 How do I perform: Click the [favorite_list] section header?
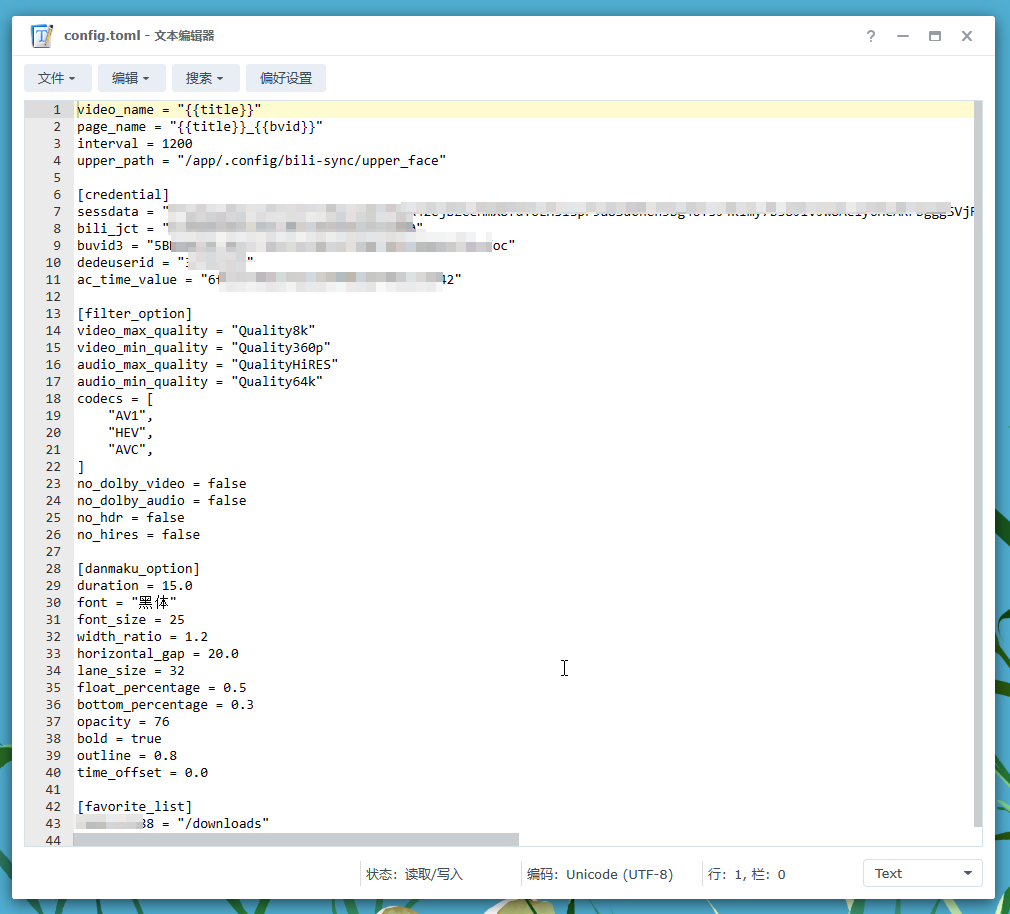[x=134, y=807]
